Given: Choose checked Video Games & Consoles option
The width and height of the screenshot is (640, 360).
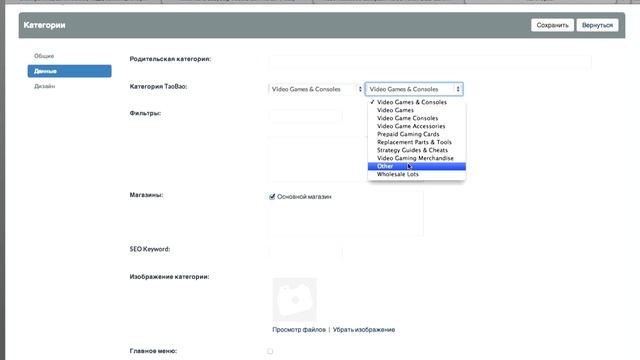Looking at the screenshot, I should 416,102.
